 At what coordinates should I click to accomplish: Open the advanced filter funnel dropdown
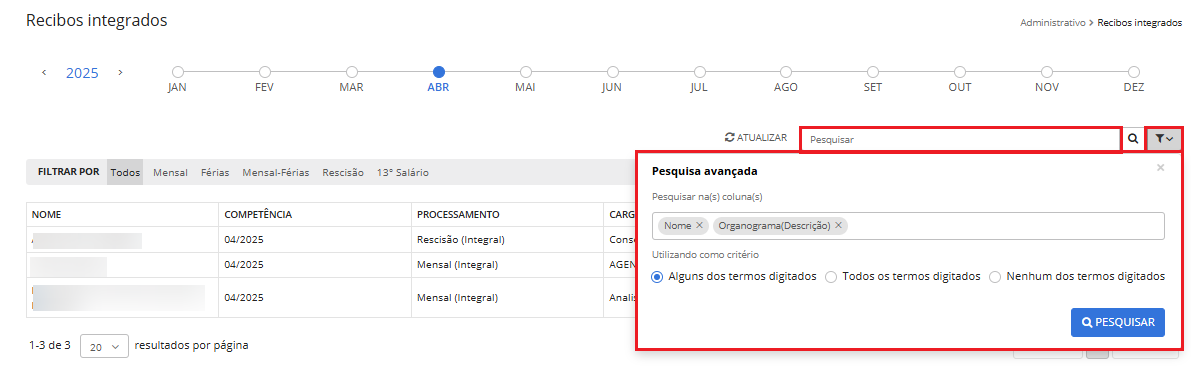[x=1164, y=139]
